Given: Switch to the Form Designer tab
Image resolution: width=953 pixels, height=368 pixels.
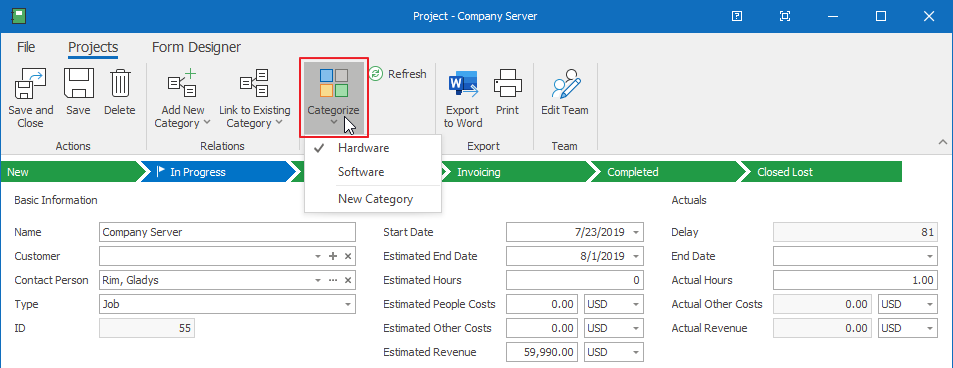Looking at the screenshot, I should (196, 47).
